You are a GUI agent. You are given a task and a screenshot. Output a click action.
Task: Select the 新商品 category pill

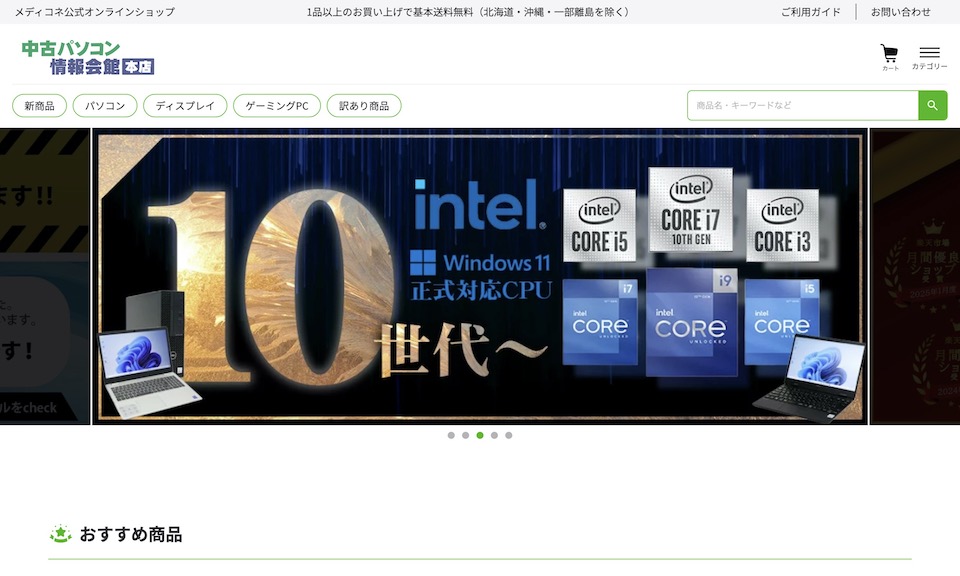tap(39, 106)
